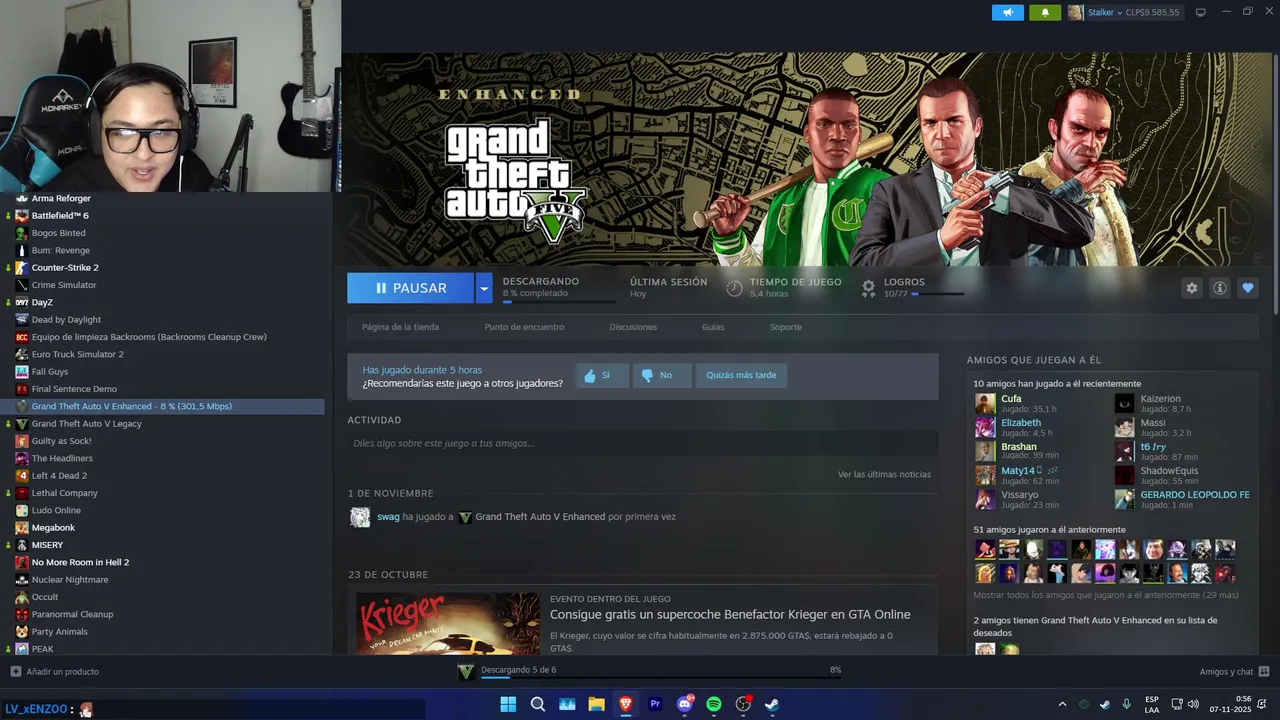
Task: Show hidden system tray icons chevron
Action: 1062,704
